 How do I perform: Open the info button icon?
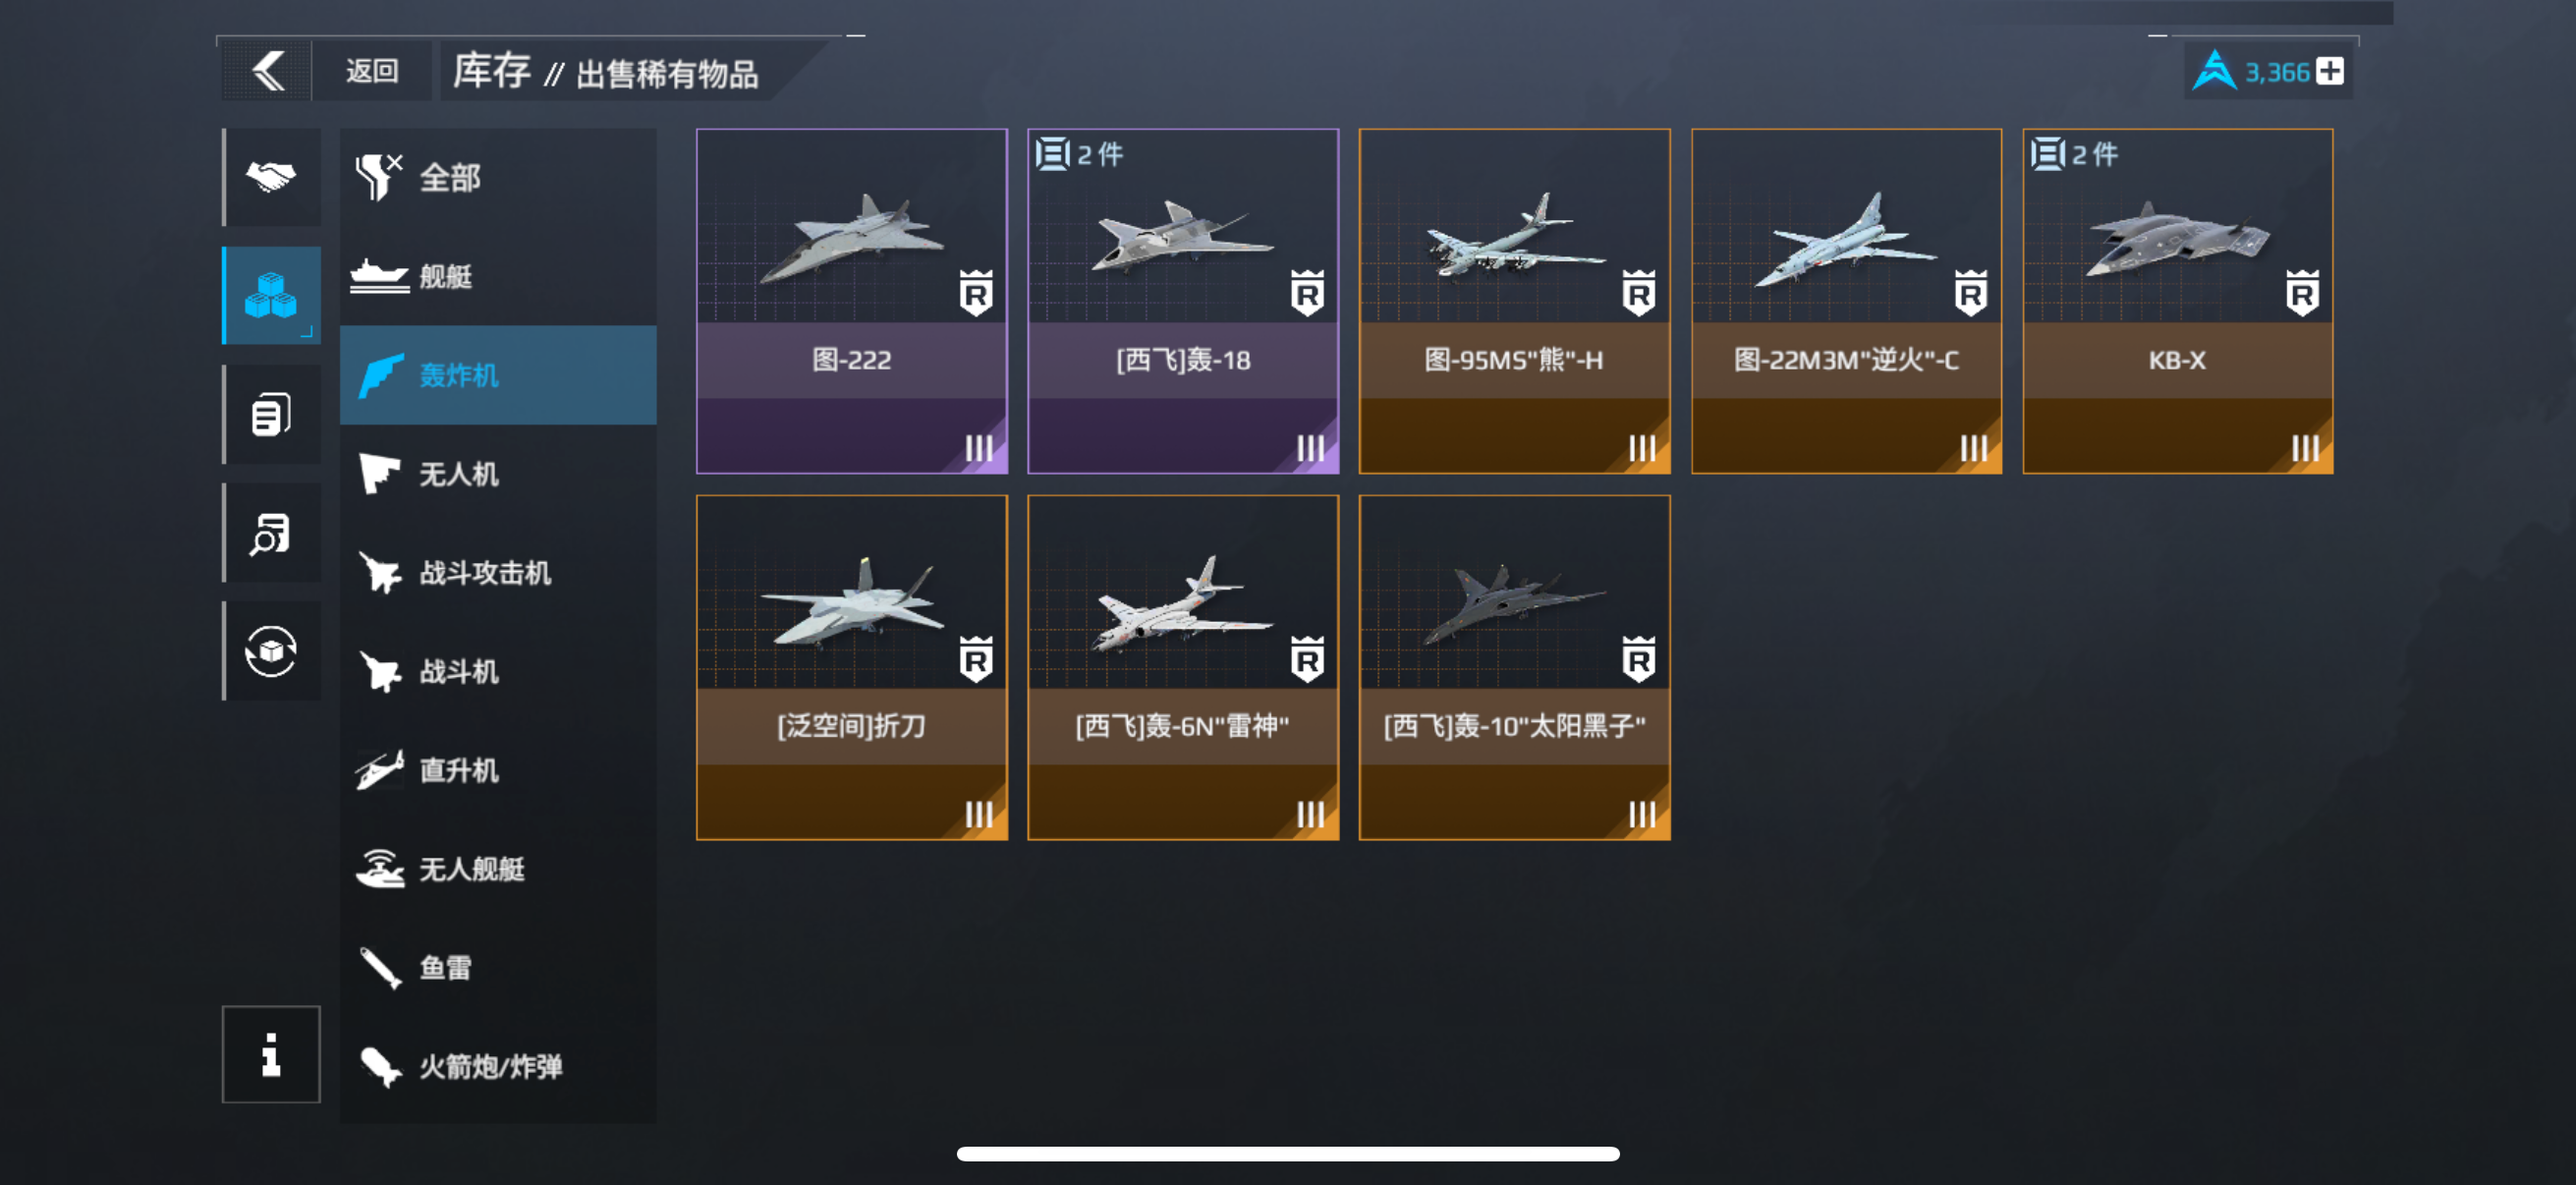point(271,1054)
